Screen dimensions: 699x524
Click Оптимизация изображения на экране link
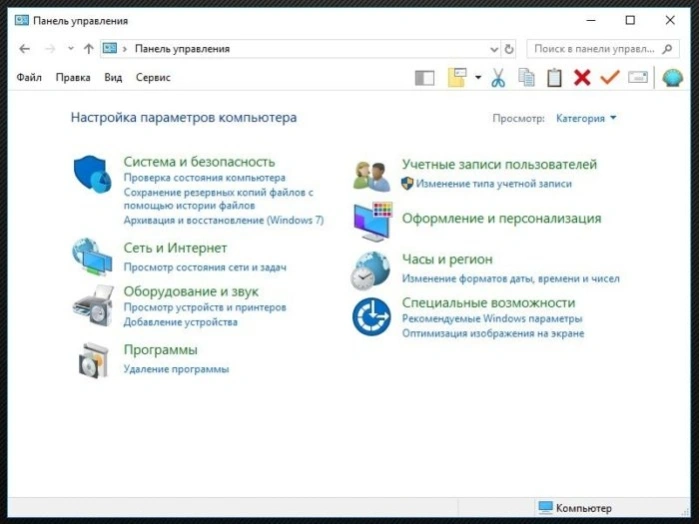(493, 334)
